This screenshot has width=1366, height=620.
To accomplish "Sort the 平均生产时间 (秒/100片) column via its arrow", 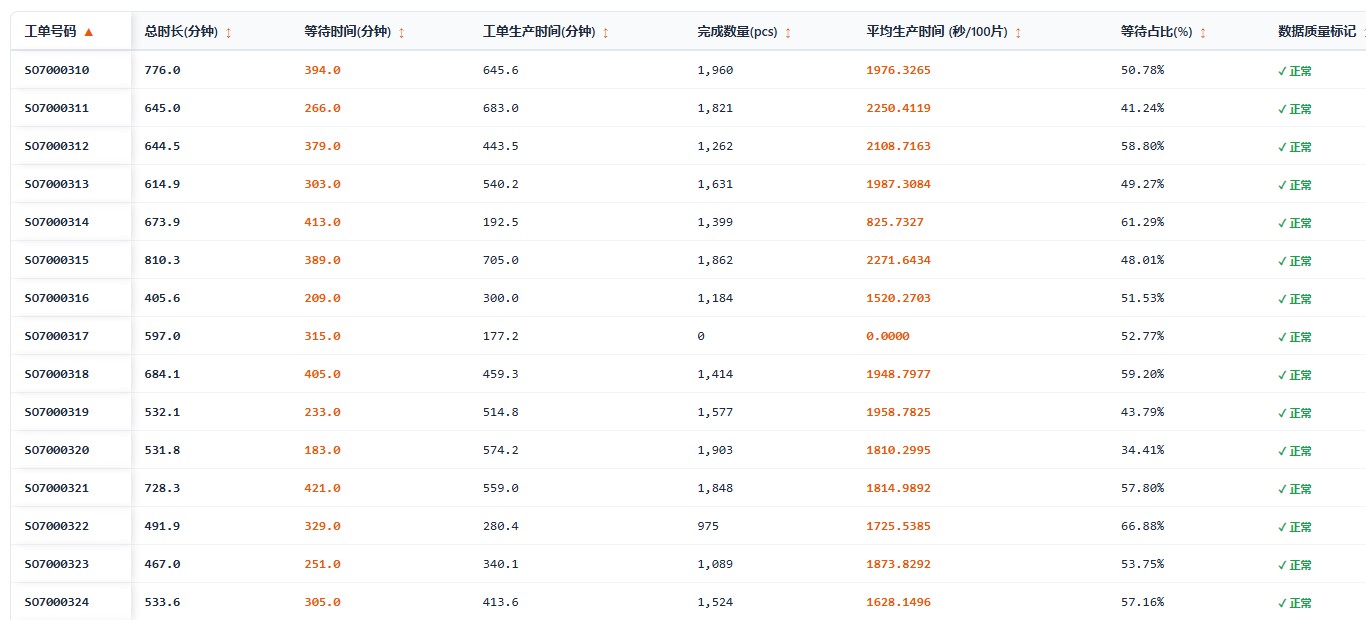I will pos(1018,33).
